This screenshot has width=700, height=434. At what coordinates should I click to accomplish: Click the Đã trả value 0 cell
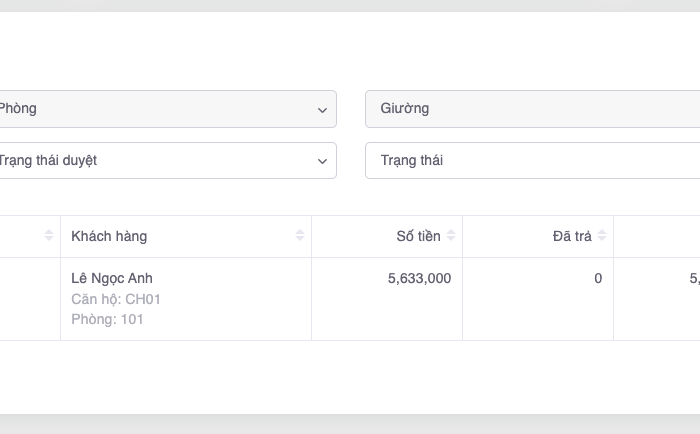[598, 278]
